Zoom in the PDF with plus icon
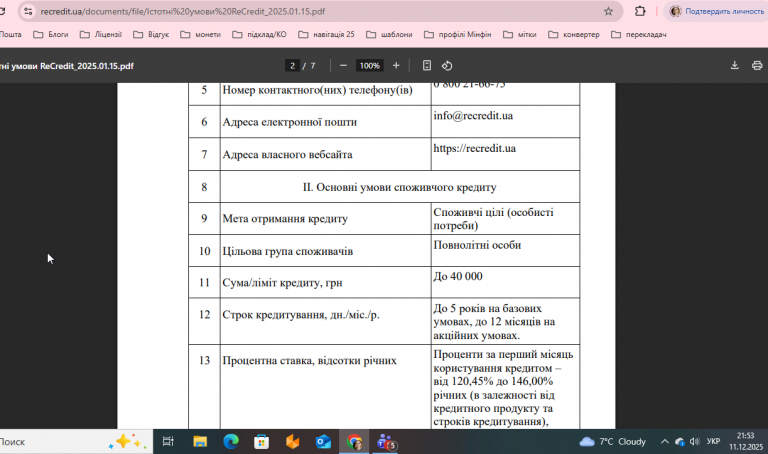Screen dimensions: 768x454 396,66
